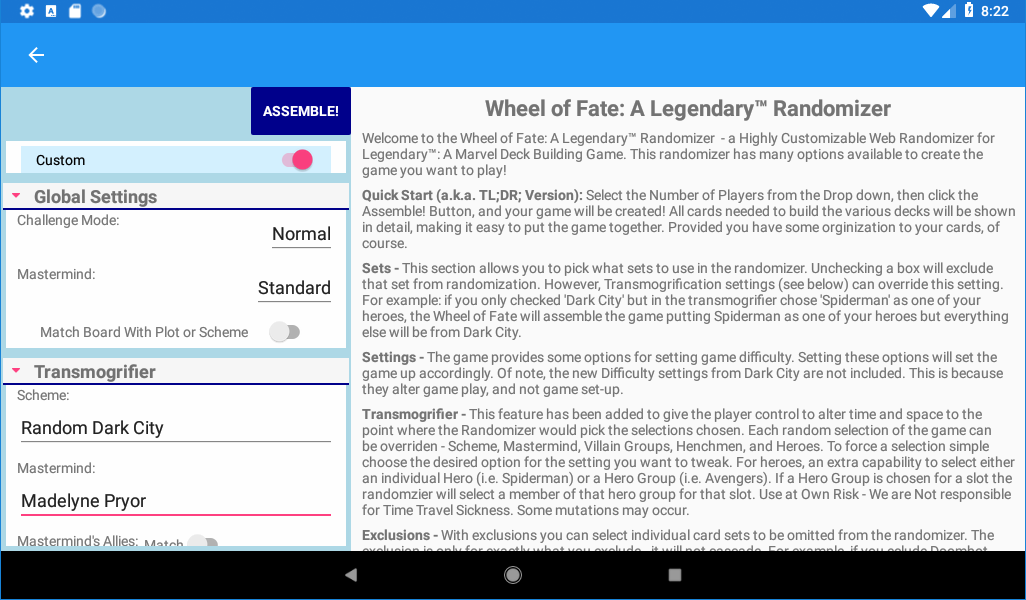Open the Mastermind dropdown showing Madelyne Pryor
The width and height of the screenshot is (1026, 600).
pos(175,501)
